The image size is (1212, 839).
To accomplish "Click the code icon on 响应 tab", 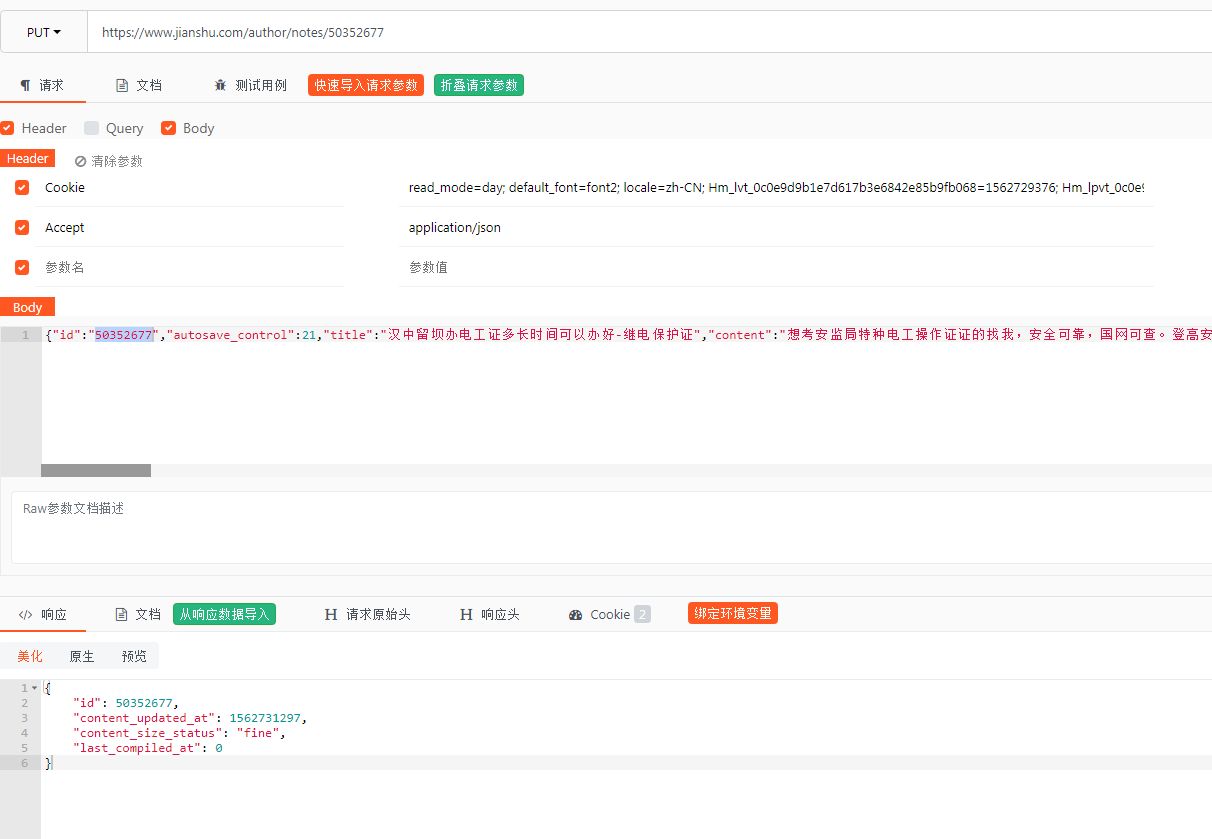I will coord(26,615).
